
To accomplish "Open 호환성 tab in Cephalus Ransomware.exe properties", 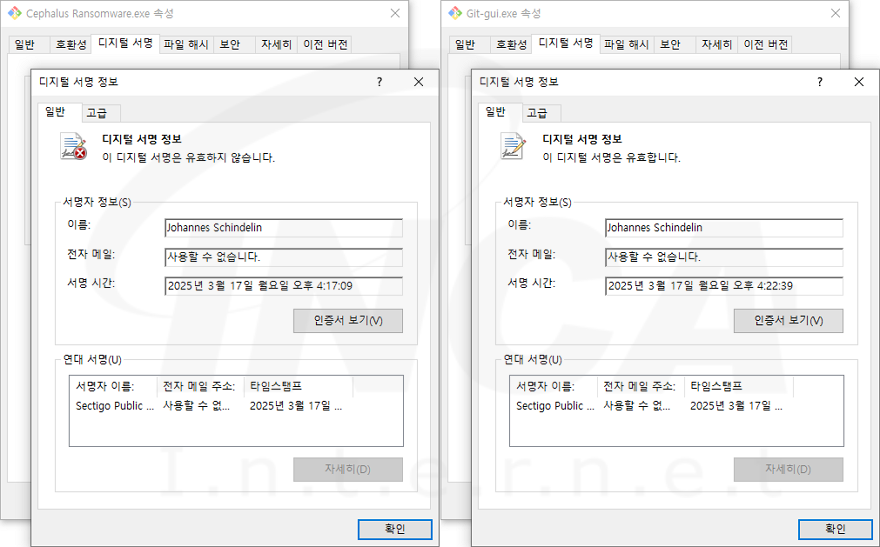I will tap(71, 45).
